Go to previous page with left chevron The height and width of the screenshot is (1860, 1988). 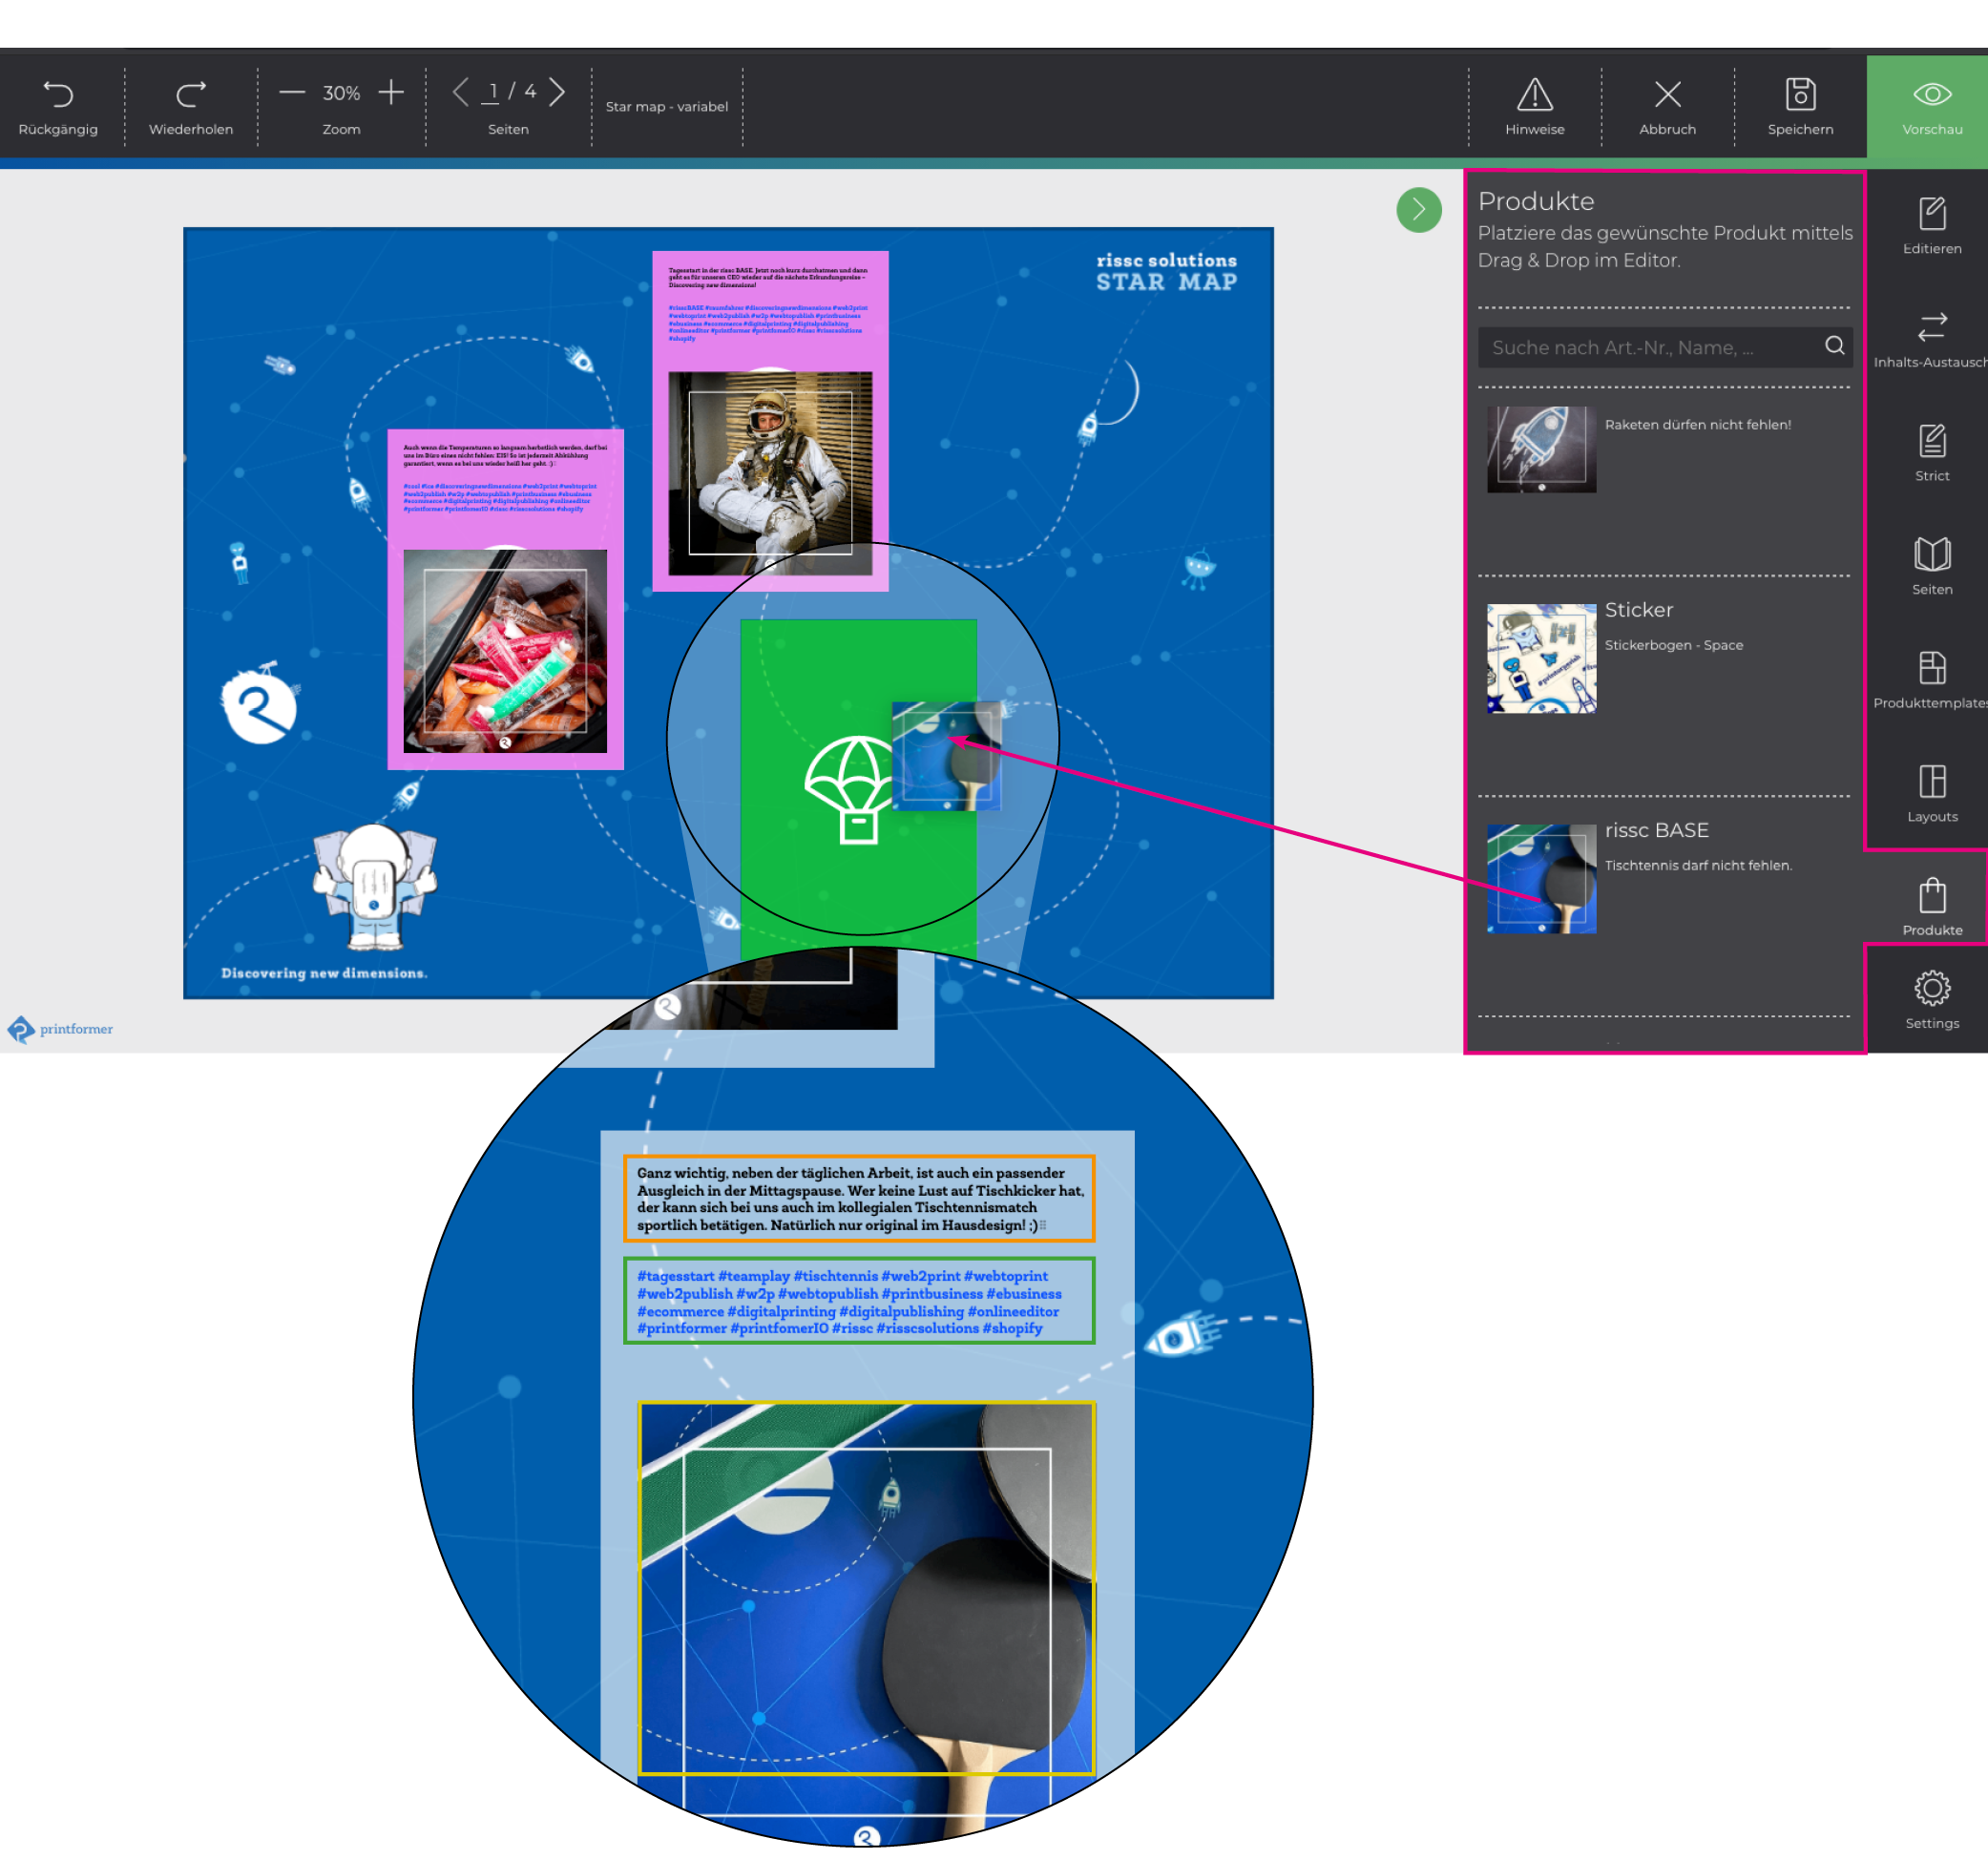(x=460, y=93)
